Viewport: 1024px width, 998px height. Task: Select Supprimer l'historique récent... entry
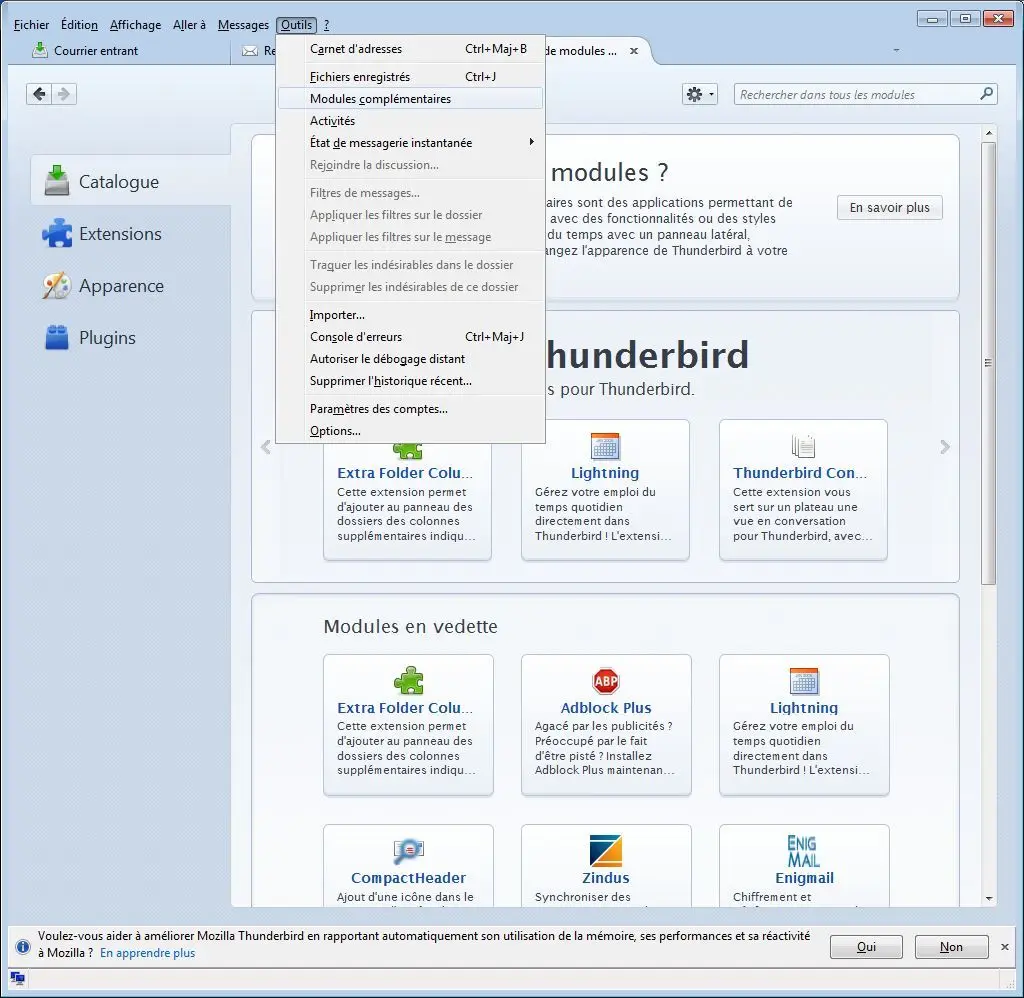pos(410,381)
